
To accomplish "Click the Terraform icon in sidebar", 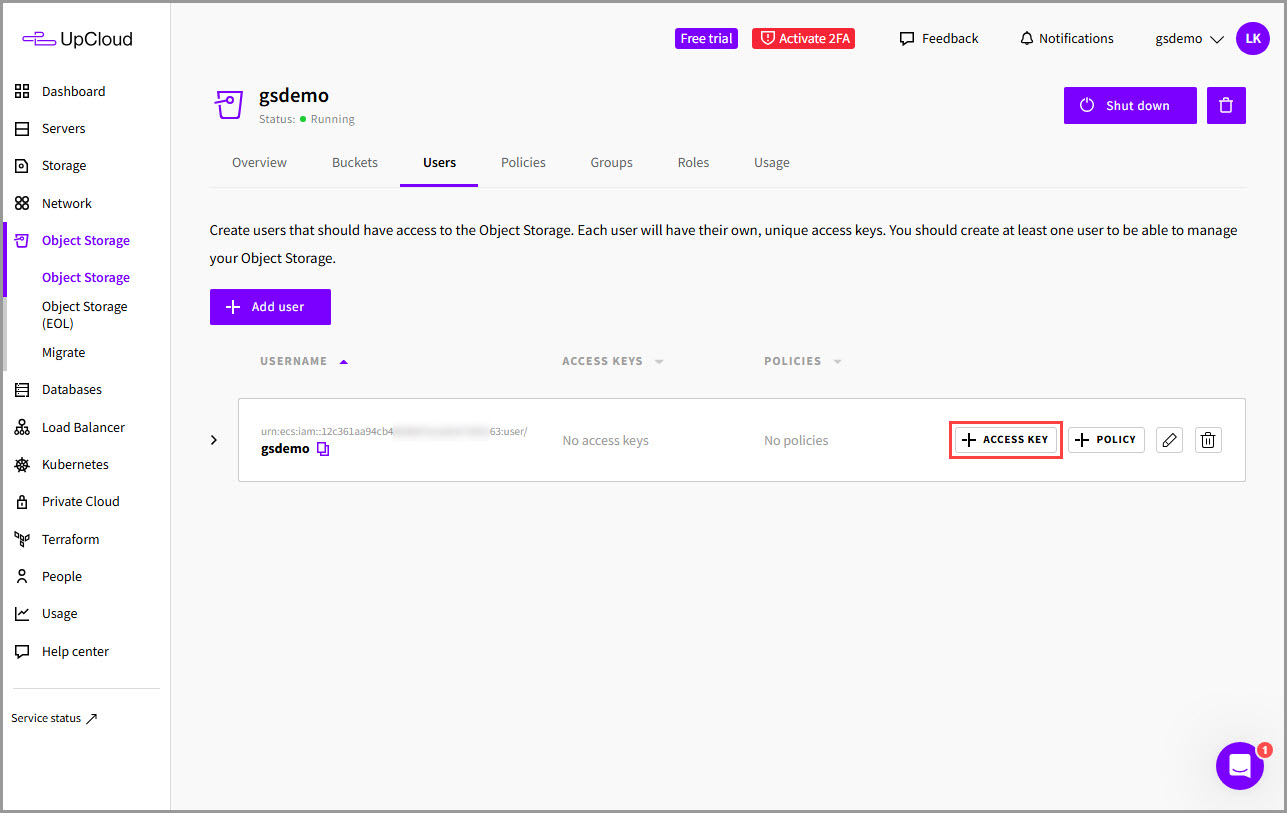I will tap(22, 540).
